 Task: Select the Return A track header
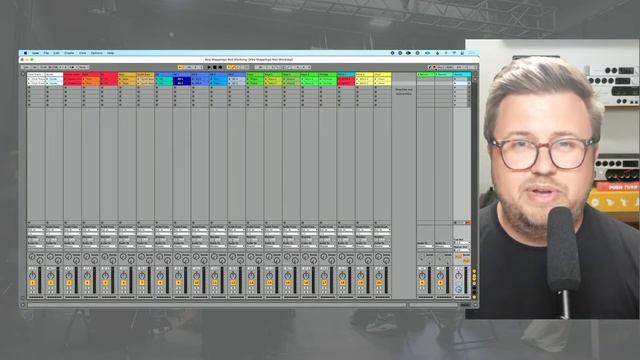point(425,75)
